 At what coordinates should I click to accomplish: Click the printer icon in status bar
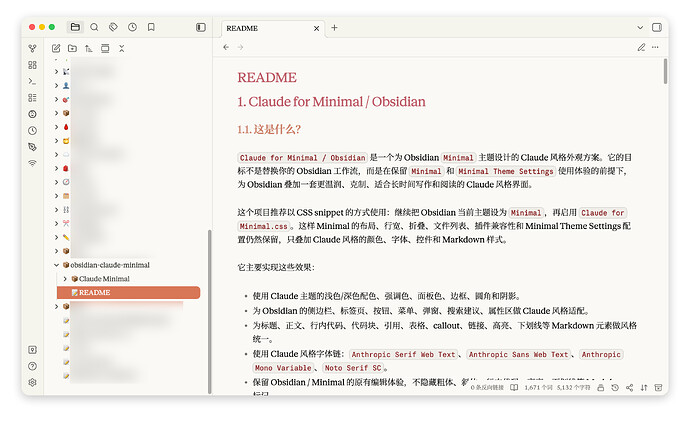(601, 388)
